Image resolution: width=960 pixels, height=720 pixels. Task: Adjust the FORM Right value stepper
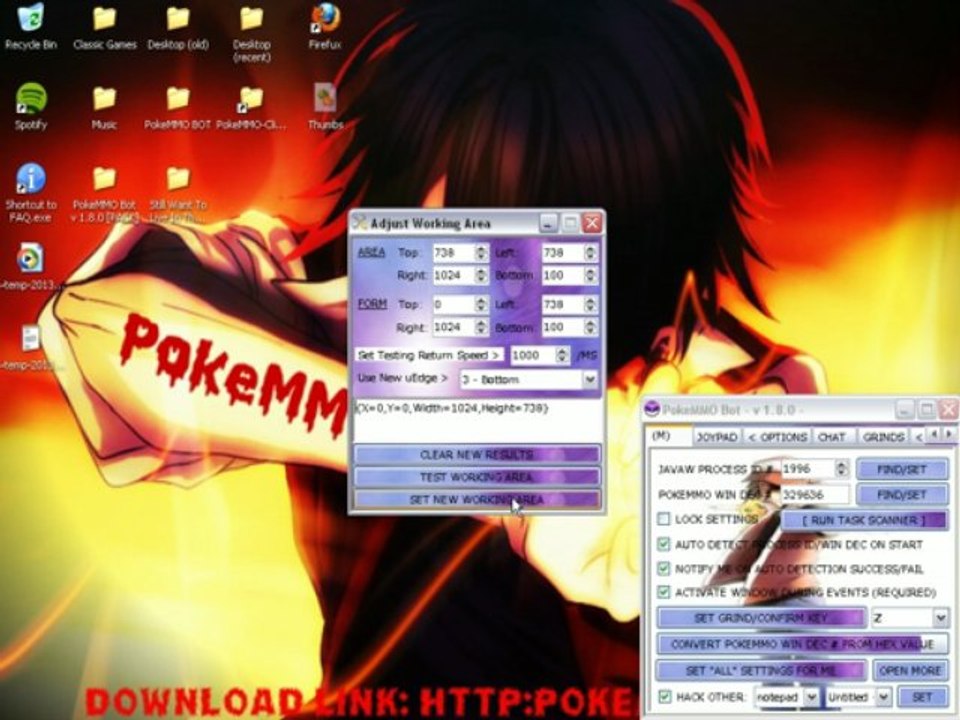pyautogui.click(x=481, y=327)
